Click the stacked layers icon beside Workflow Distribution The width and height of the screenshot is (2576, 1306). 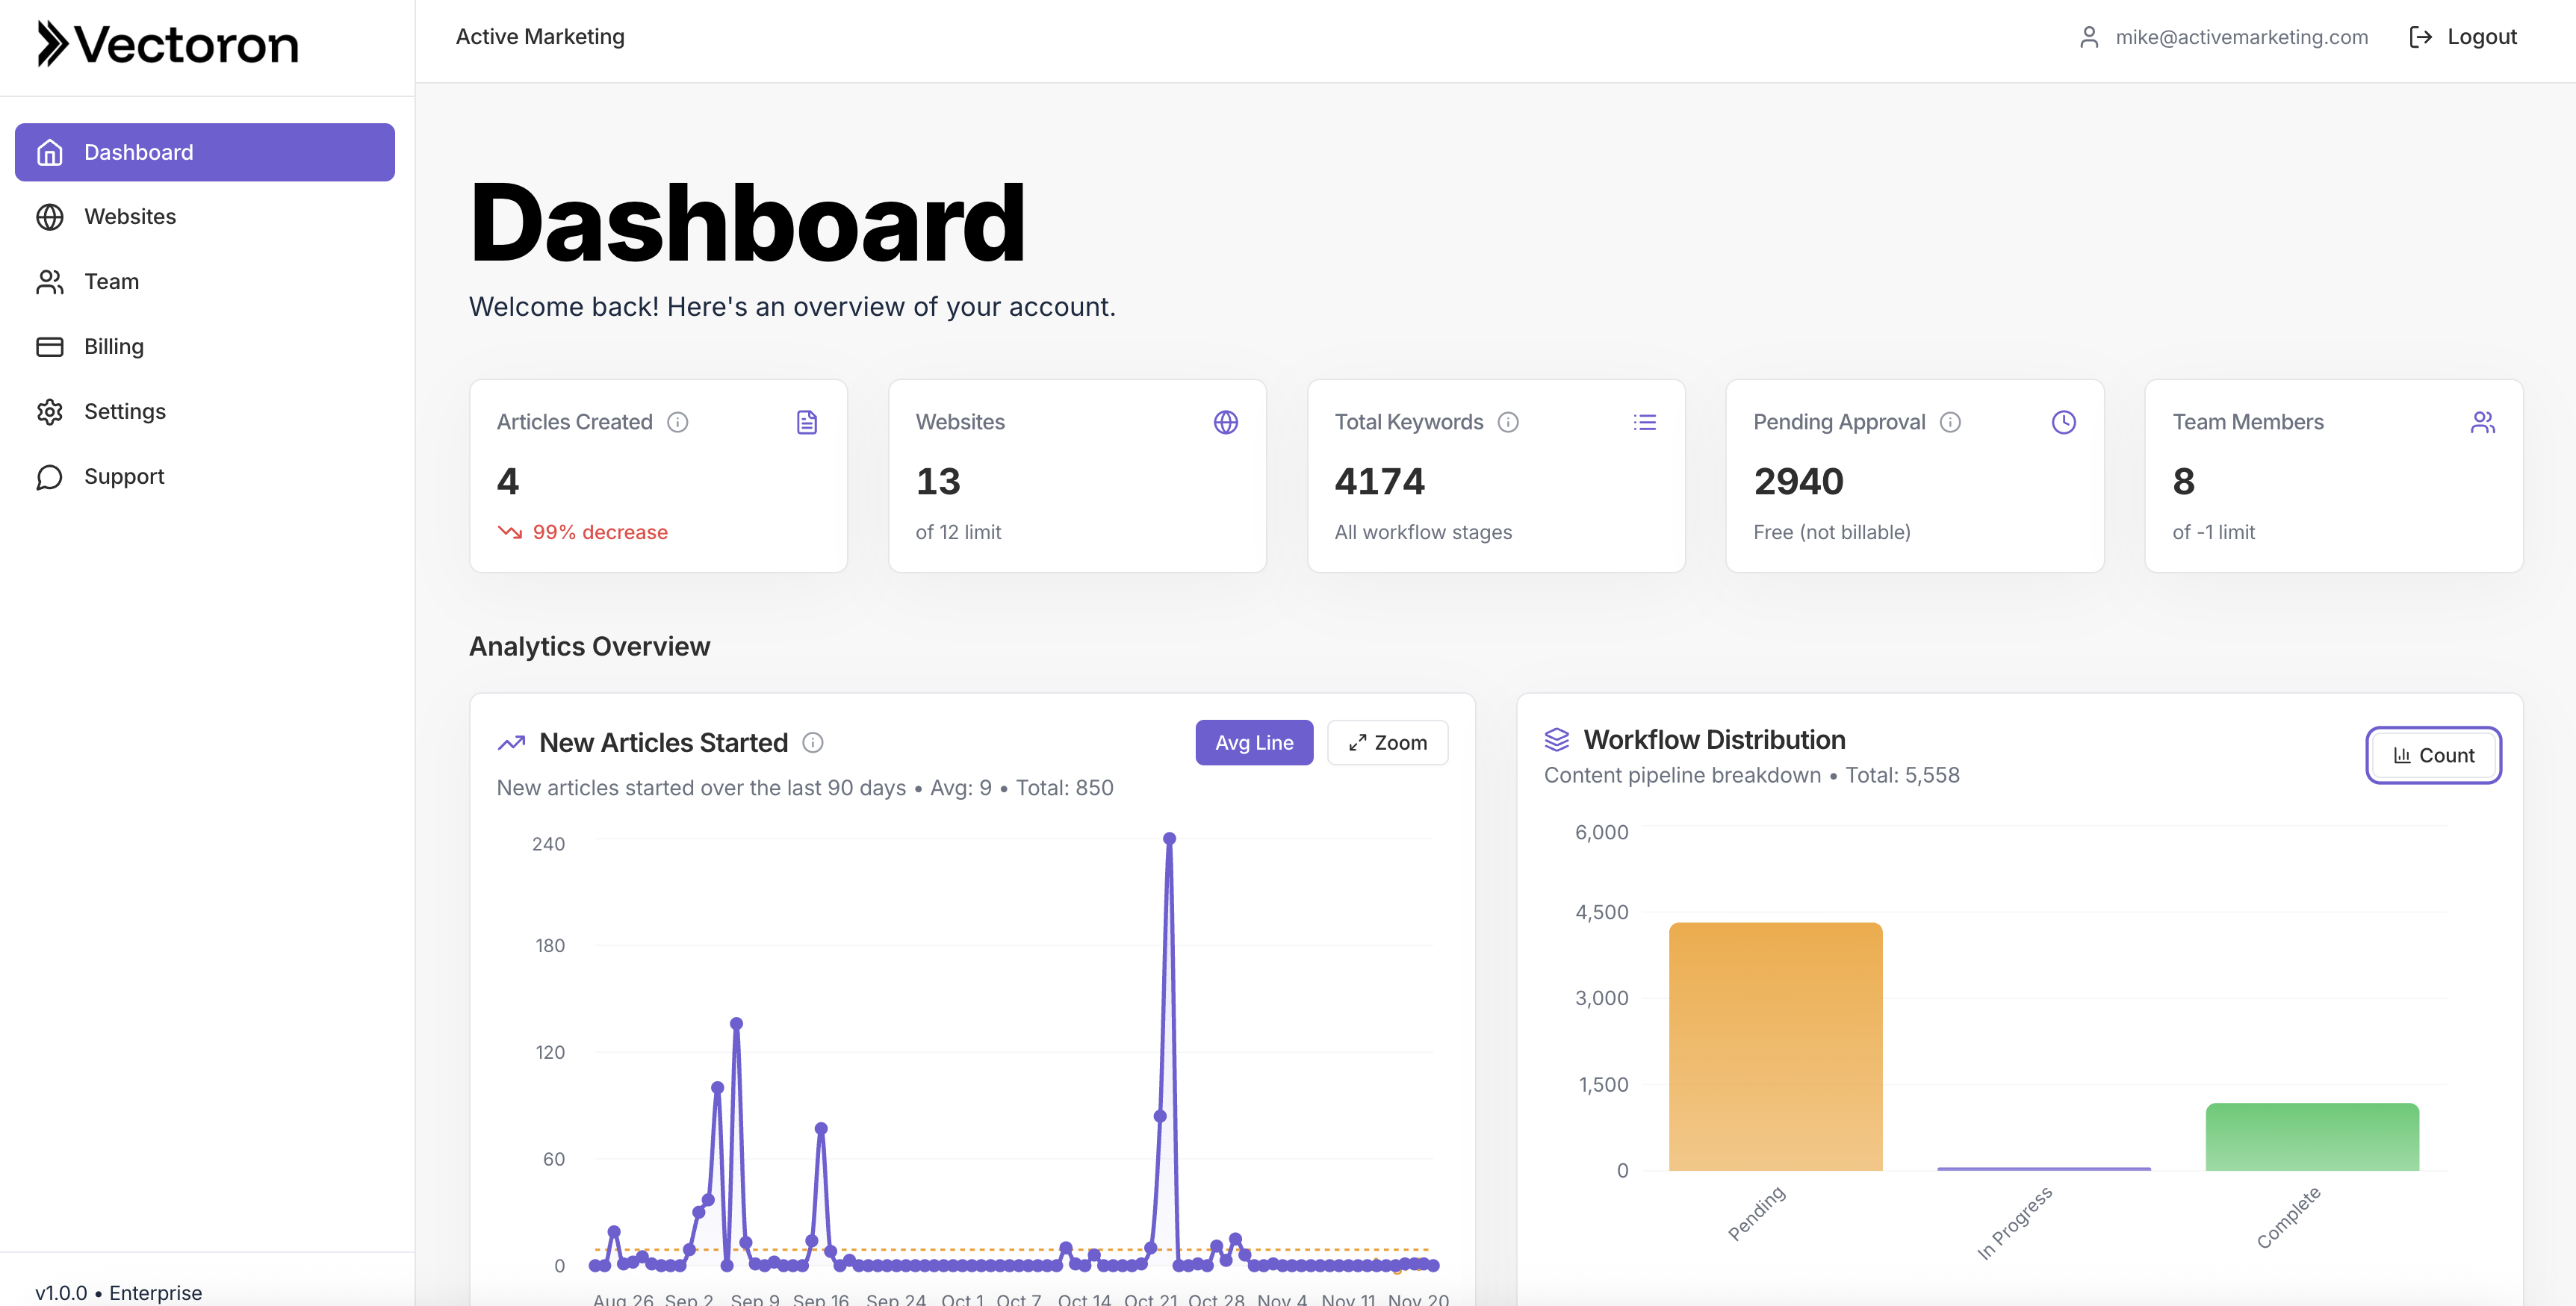pyautogui.click(x=1557, y=740)
